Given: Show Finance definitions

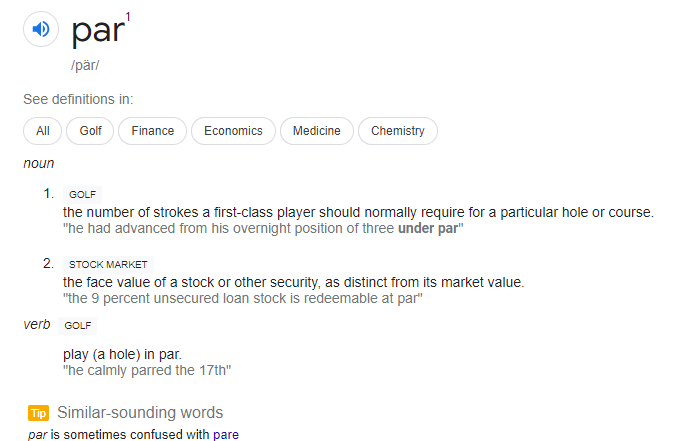Looking at the screenshot, I should tap(153, 131).
